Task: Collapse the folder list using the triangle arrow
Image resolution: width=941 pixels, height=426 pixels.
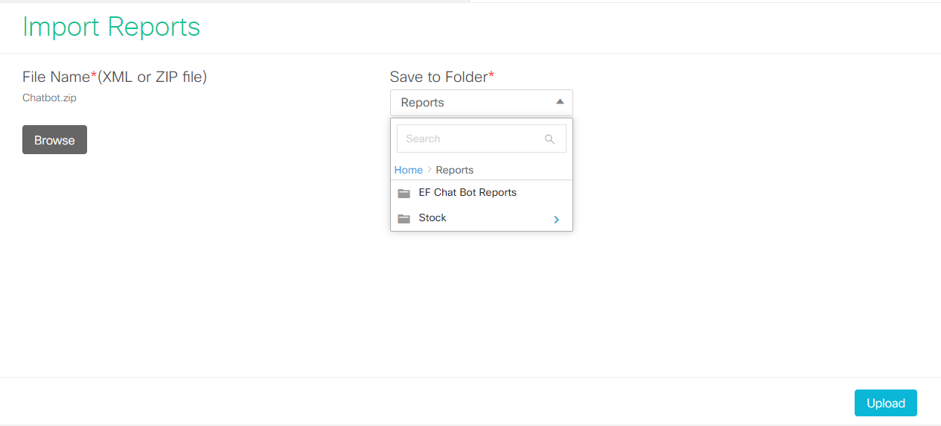Action: pyautogui.click(x=560, y=102)
